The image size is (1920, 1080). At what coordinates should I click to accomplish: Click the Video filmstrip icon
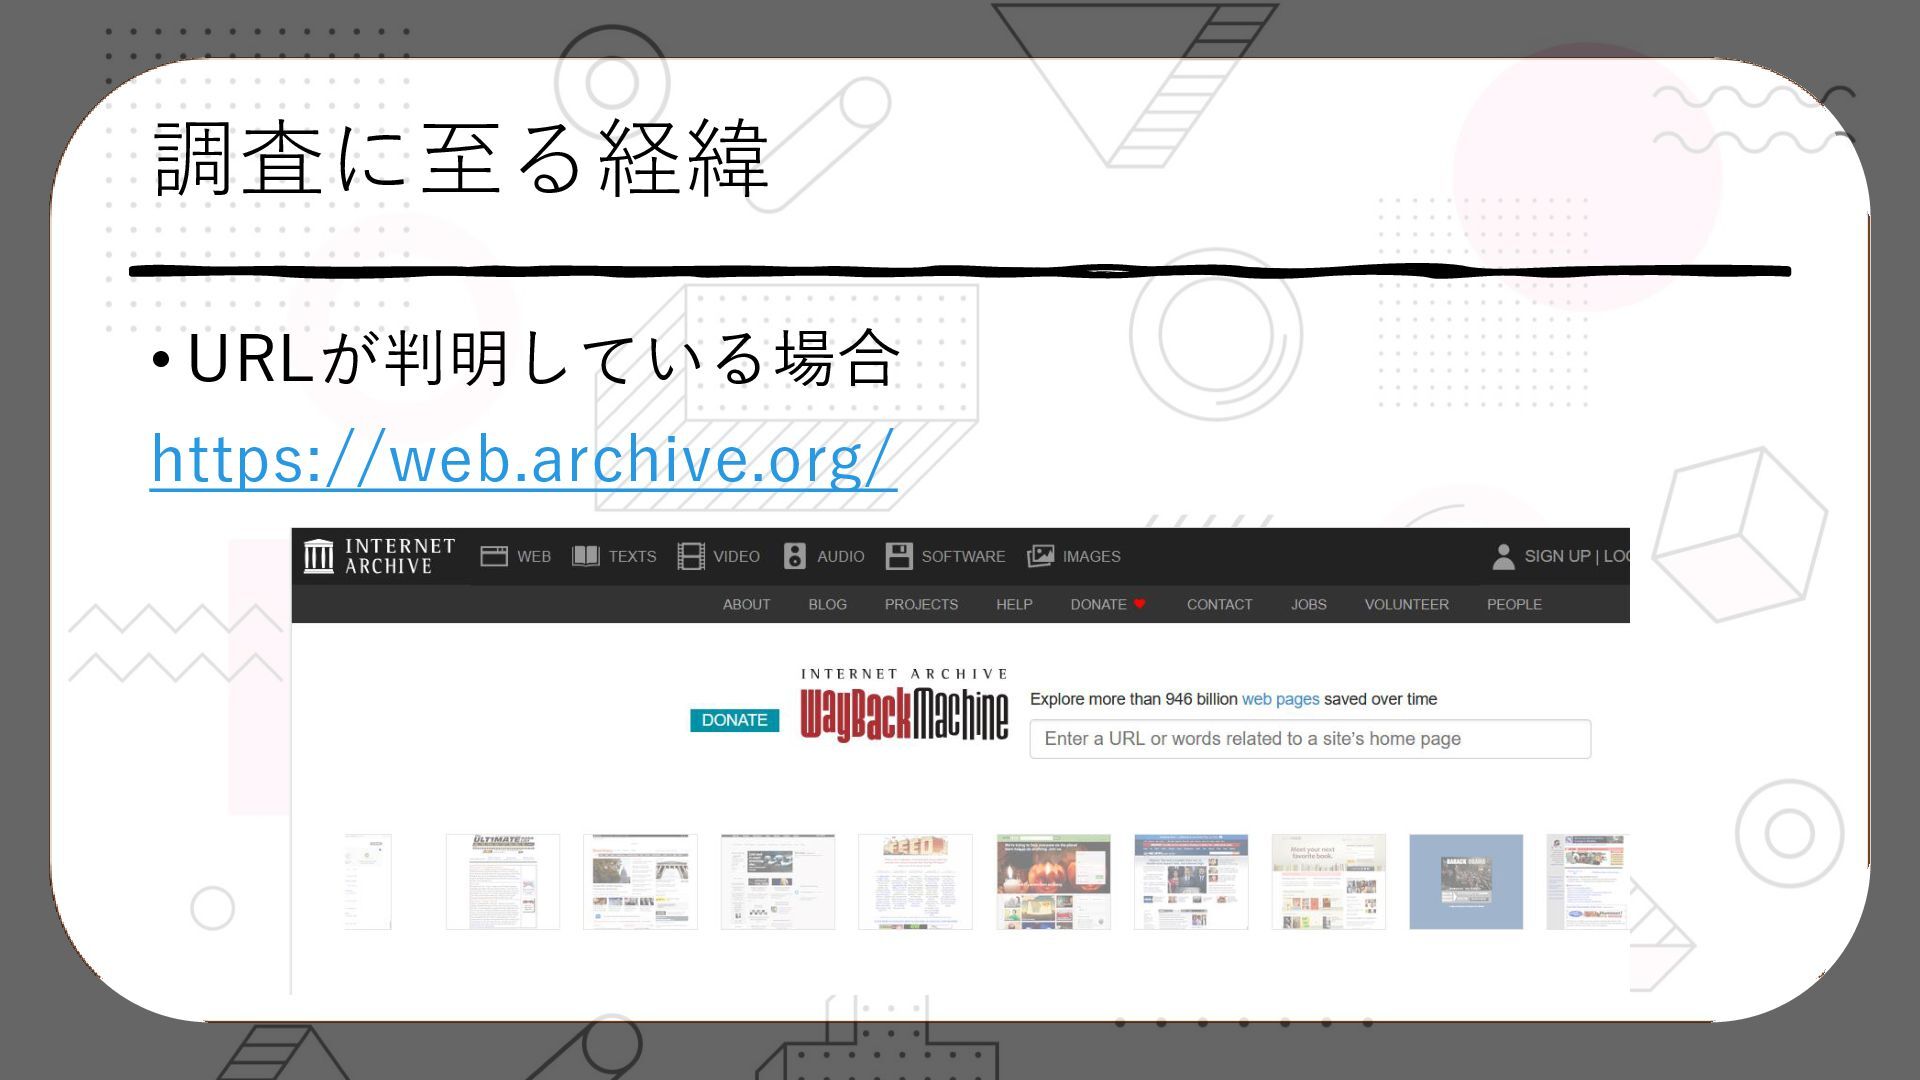pyautogui.click(x=690, y=556)
